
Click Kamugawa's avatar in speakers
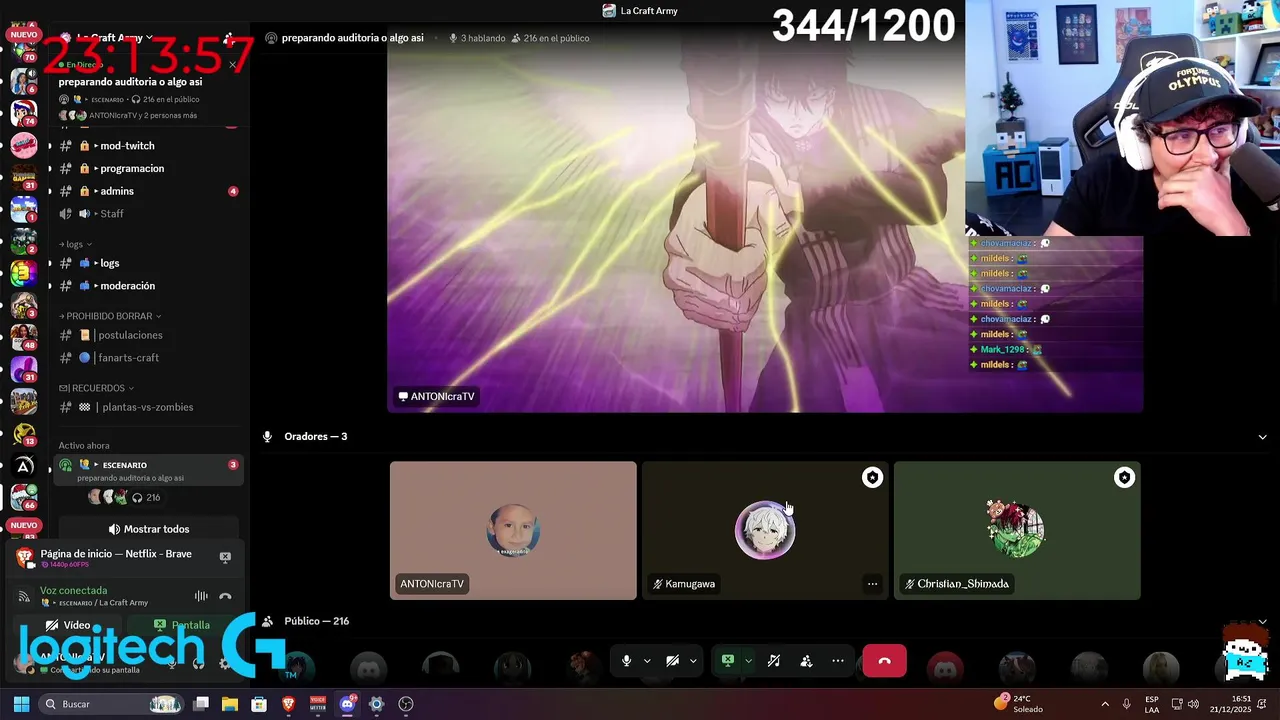tap(765, 530)
